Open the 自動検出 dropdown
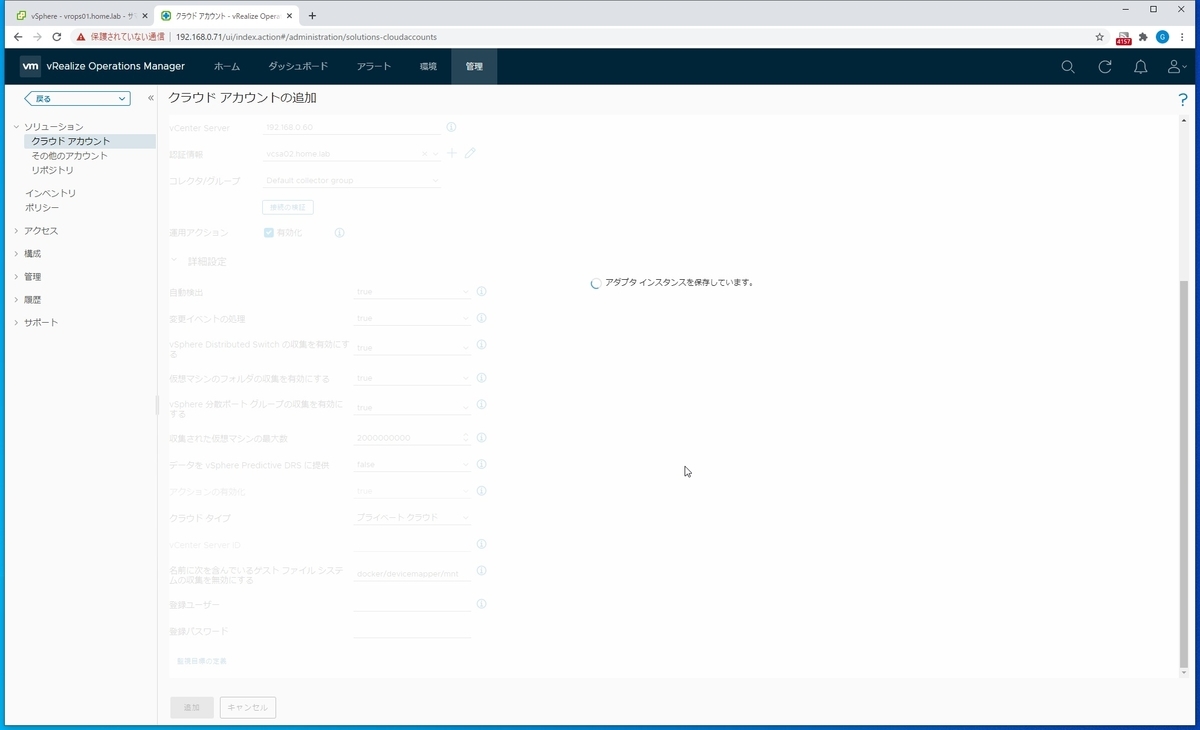 point(412,292)
